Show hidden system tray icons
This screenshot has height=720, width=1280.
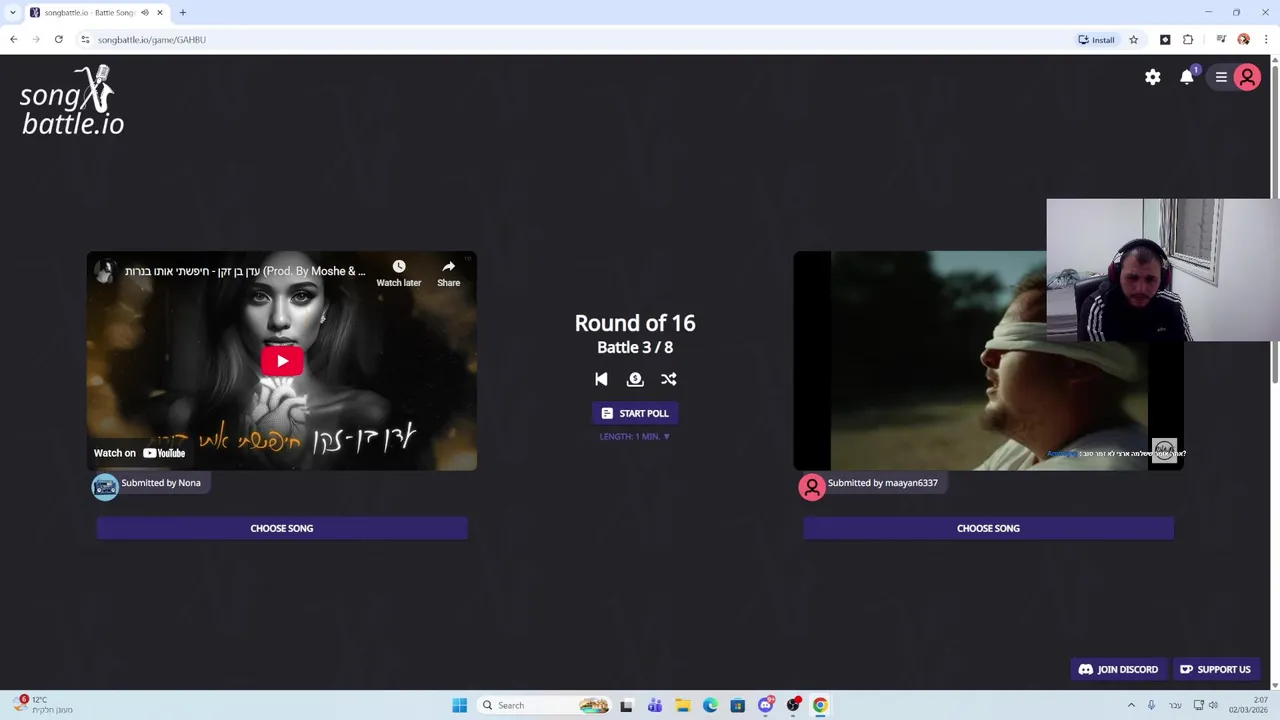tap(1131, 705)
